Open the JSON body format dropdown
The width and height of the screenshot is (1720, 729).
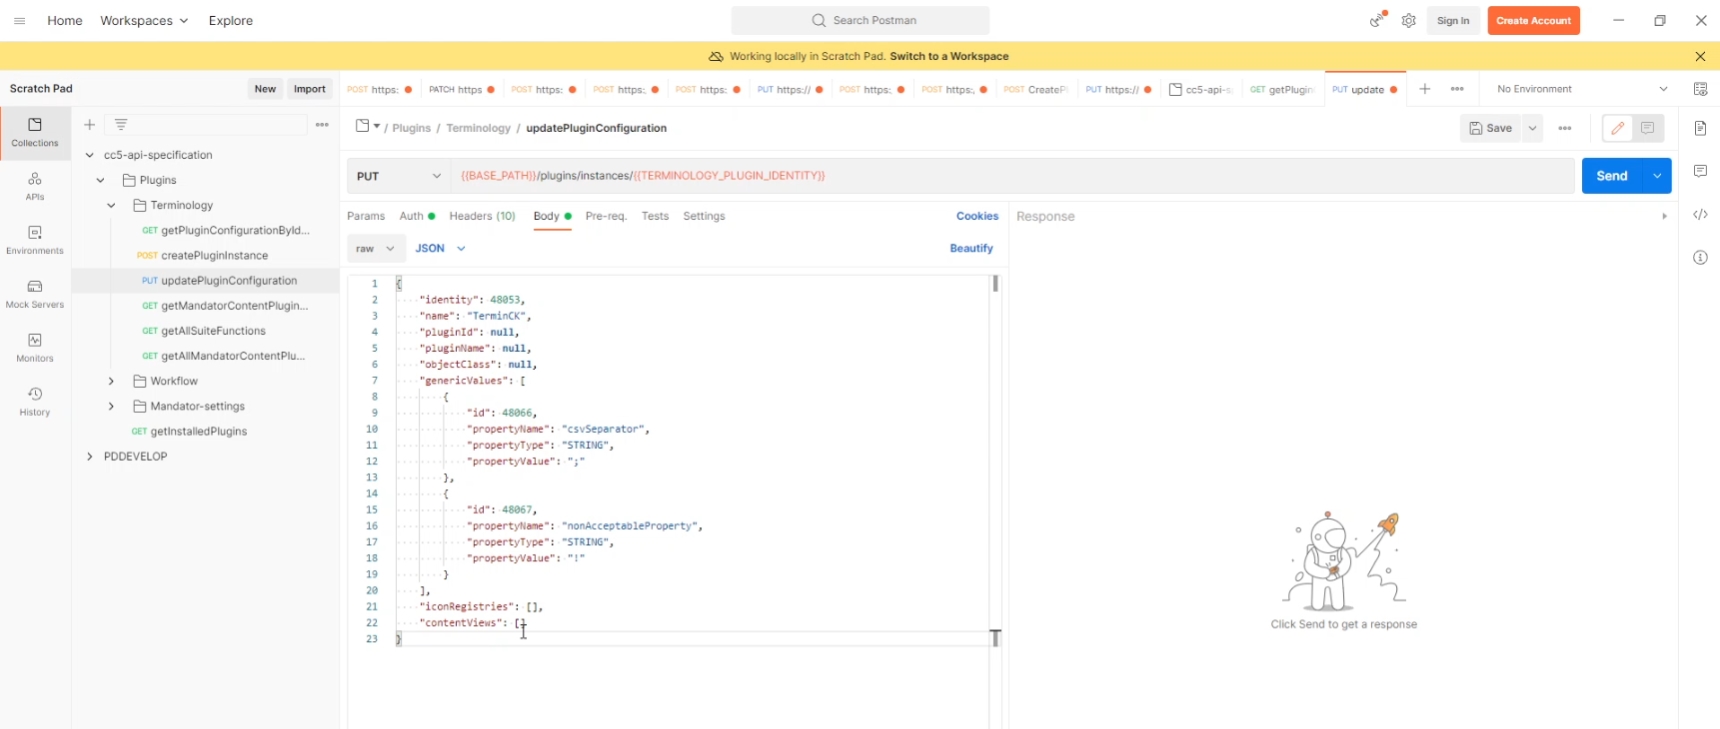point(440,248)
